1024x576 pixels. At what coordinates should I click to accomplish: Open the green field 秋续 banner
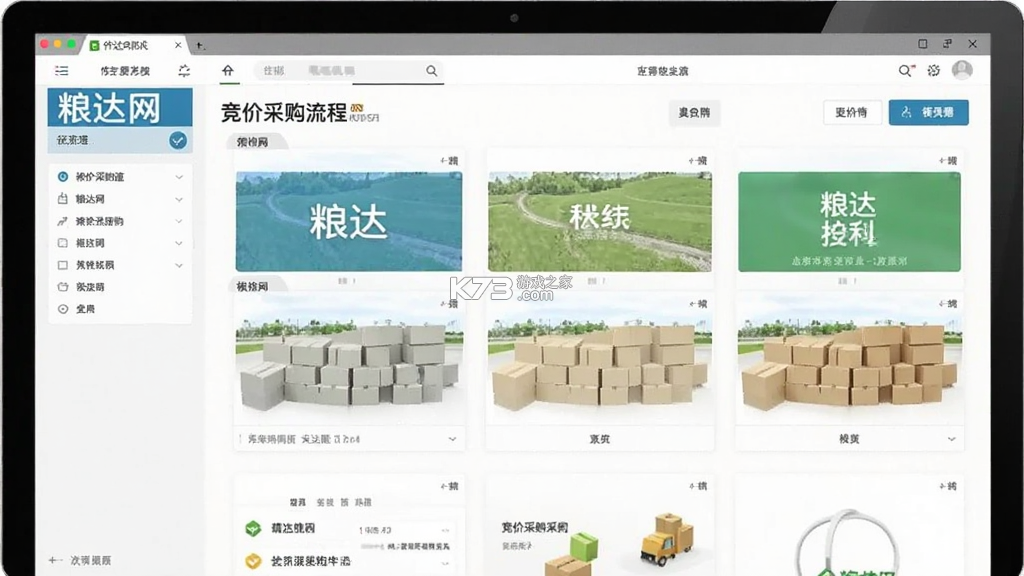point(600,221)
